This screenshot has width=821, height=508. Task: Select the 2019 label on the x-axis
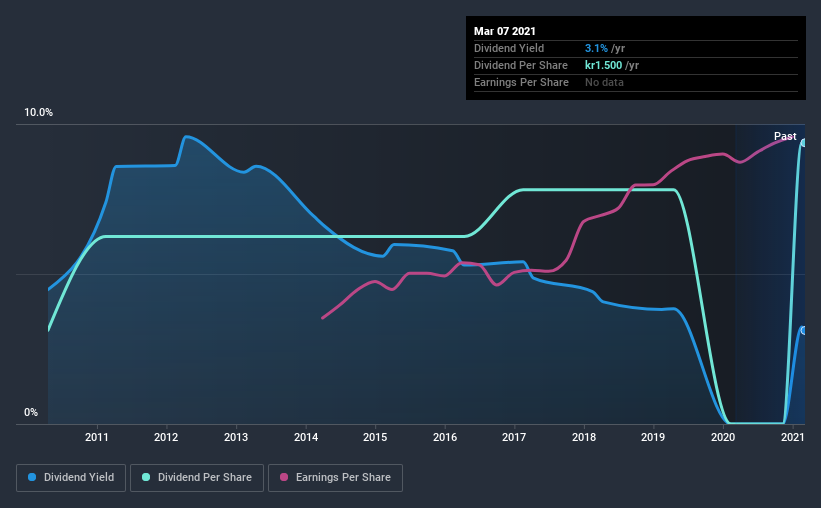click(x=653, y=437)
